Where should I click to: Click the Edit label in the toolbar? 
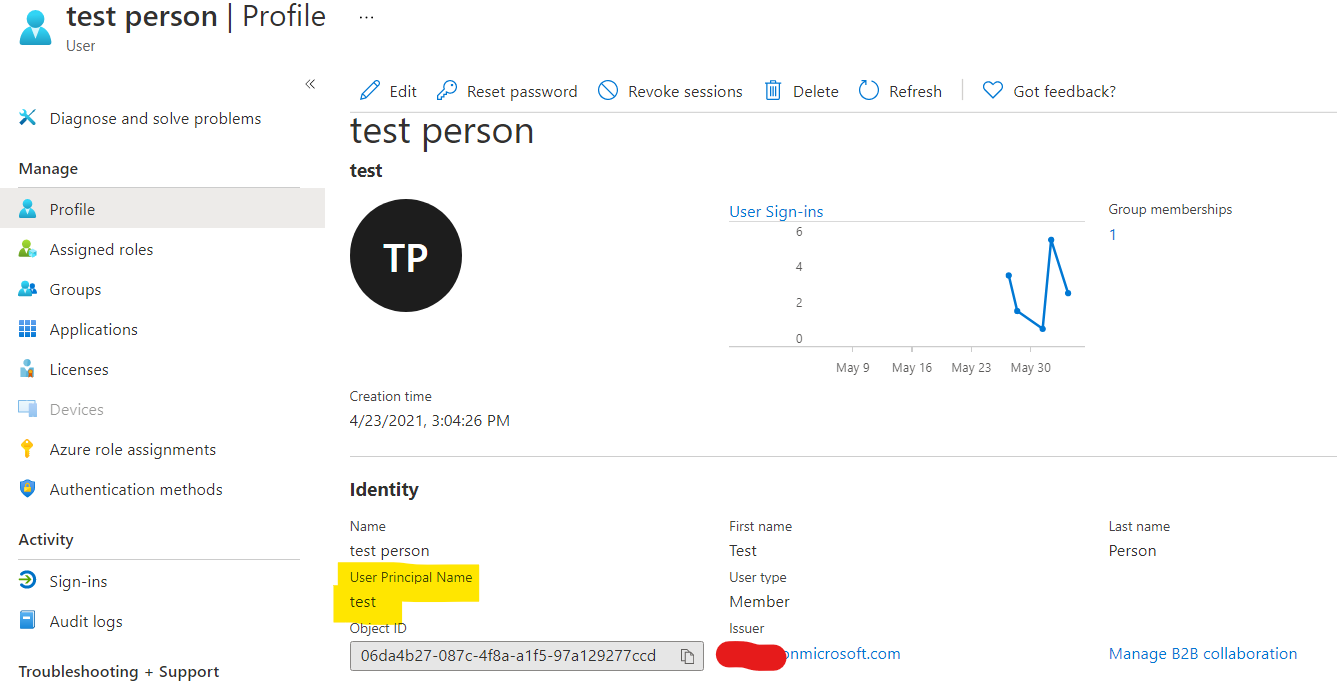(x=403, y=91)
